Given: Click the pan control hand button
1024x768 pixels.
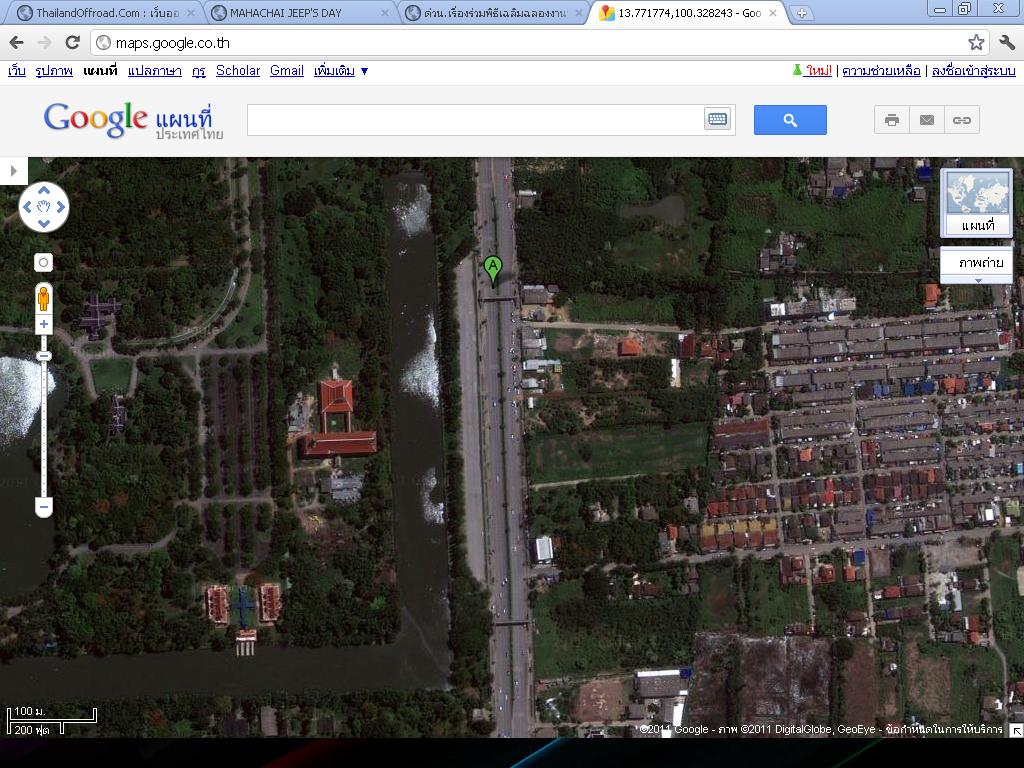Looking at the screenshot, I should [44, 207].
